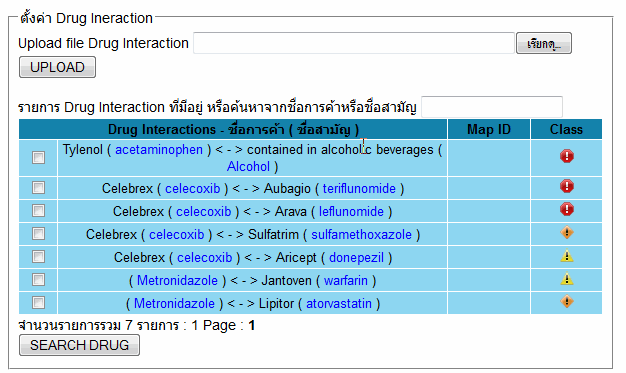Check the Metronidazole–Lipitor row box
The width and height of the screenshot is (626, 373).
click(38, 302)
